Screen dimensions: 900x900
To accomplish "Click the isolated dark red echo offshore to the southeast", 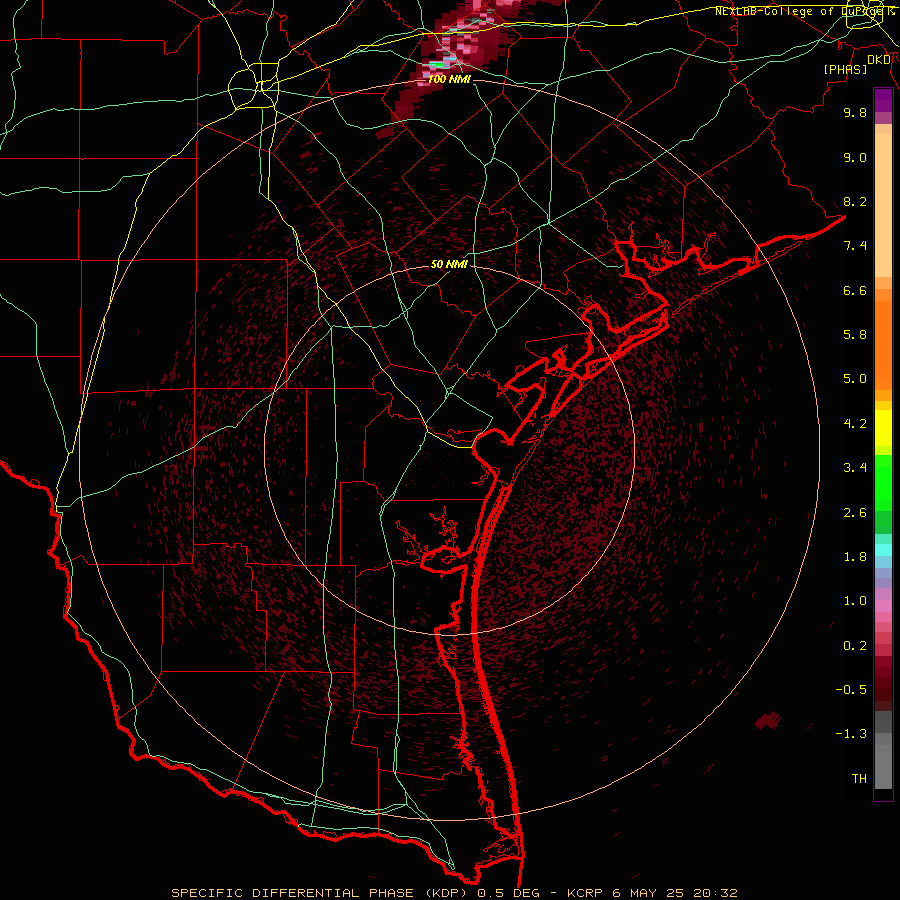I will point(768,720).
